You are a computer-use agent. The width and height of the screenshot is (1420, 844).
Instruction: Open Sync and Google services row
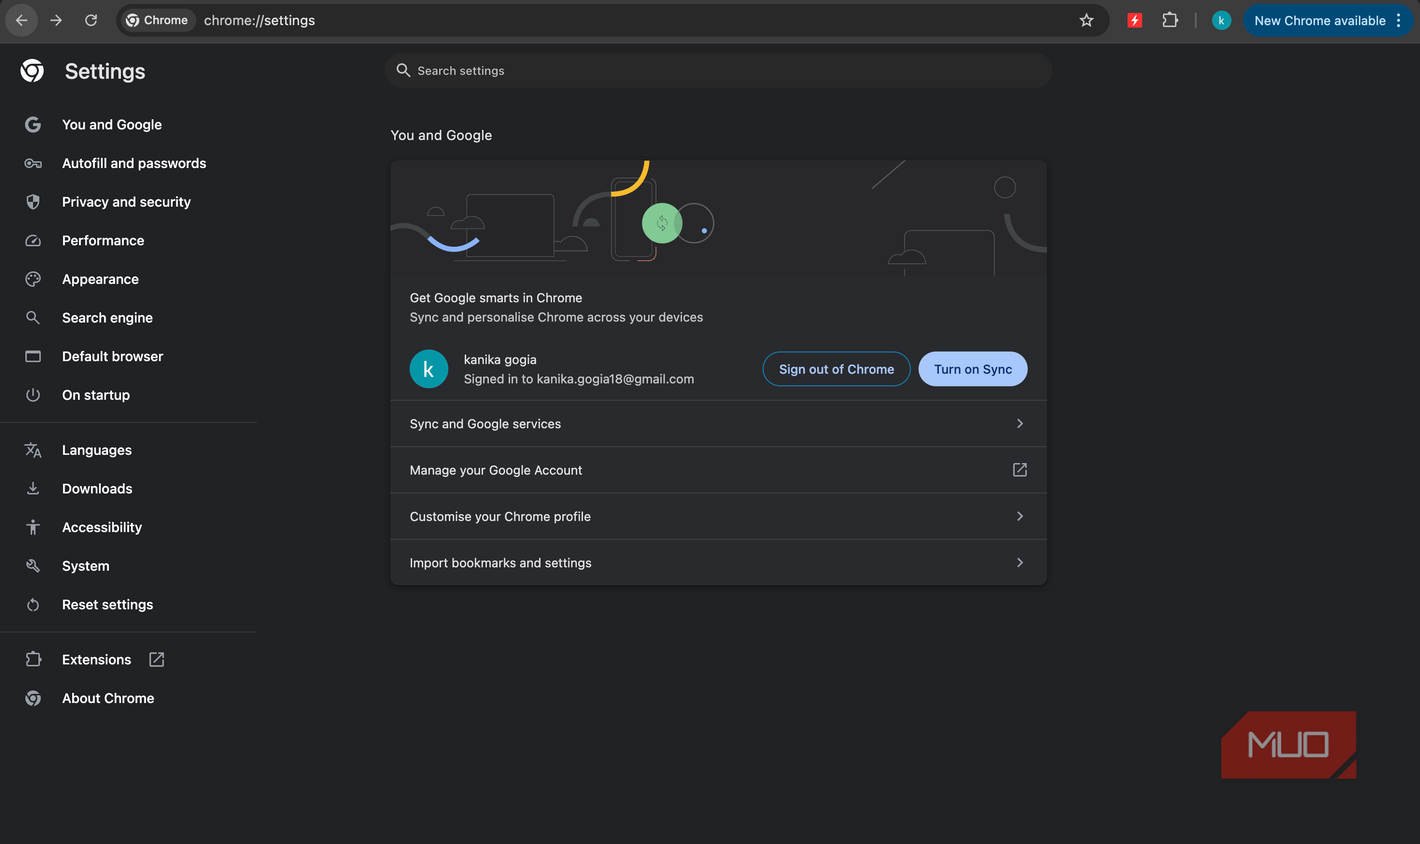(718, 424)
